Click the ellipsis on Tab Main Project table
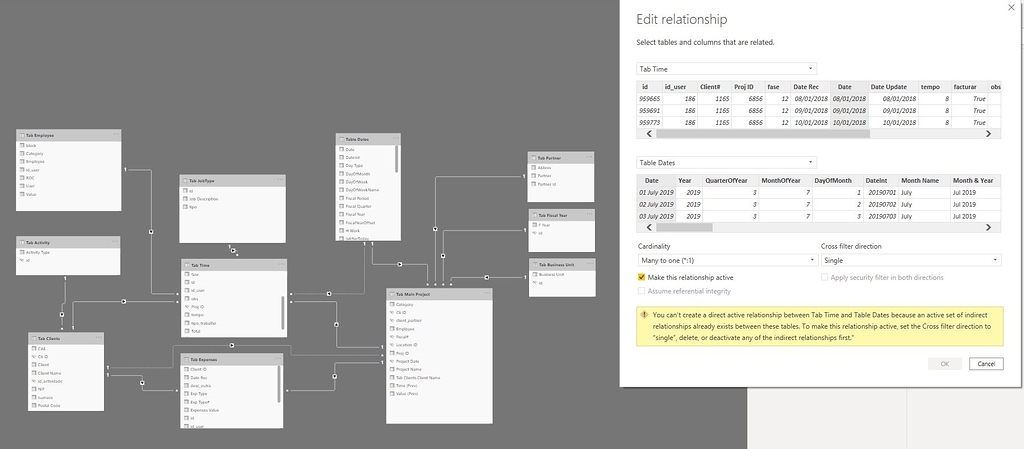Image resolution: width=1024 pixels, height=449 pixels. coord(487,294)
